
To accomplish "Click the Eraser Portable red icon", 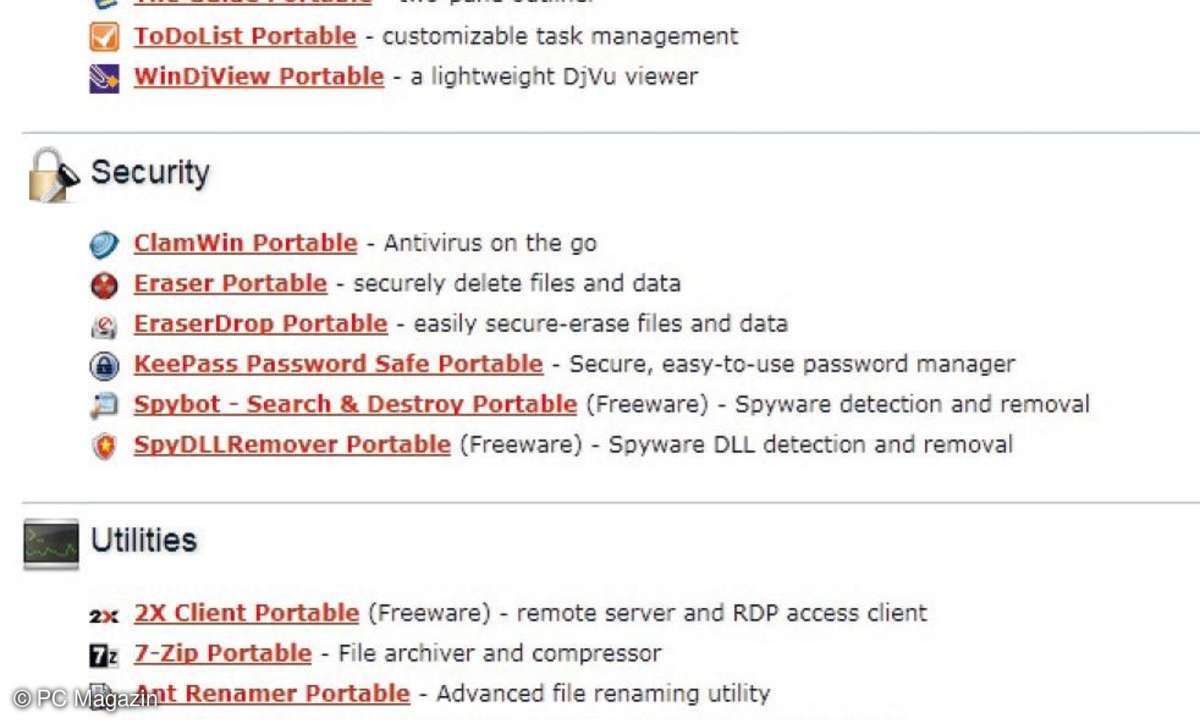I will [104, 285].
